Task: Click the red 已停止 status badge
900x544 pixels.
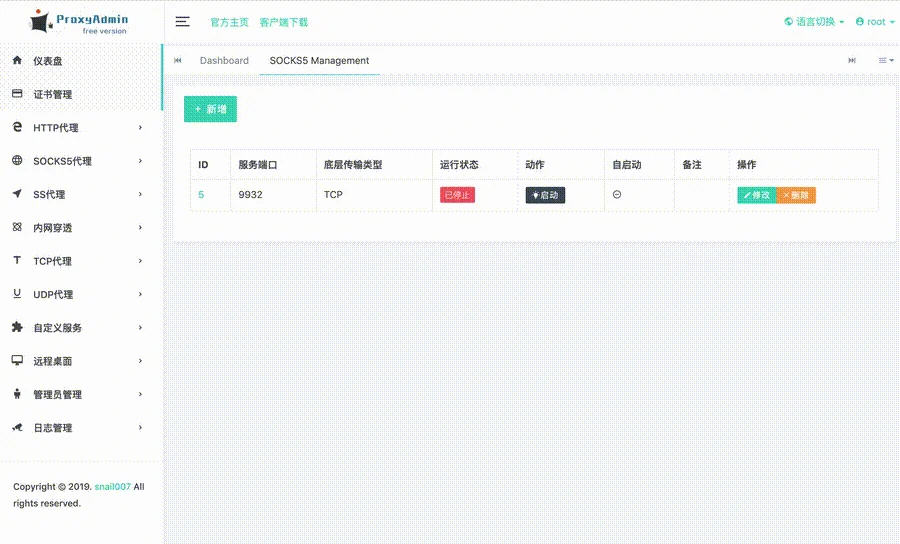Action: click(457, 195)
